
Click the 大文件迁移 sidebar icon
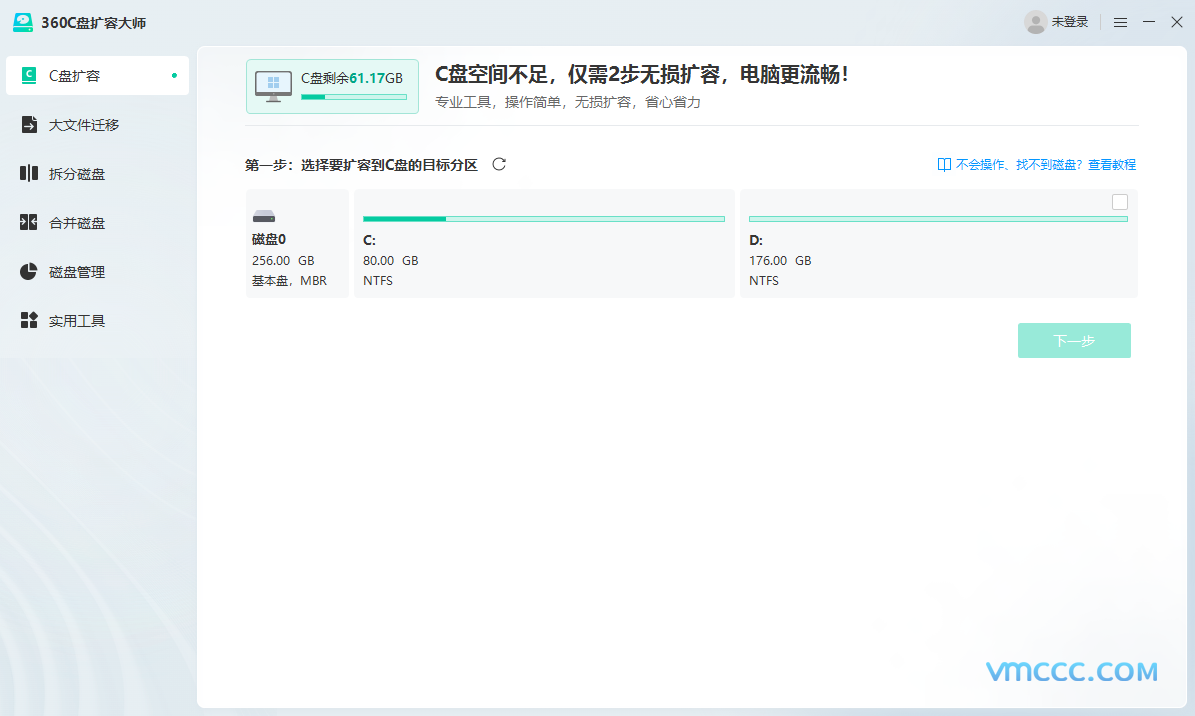pos(29,125)
